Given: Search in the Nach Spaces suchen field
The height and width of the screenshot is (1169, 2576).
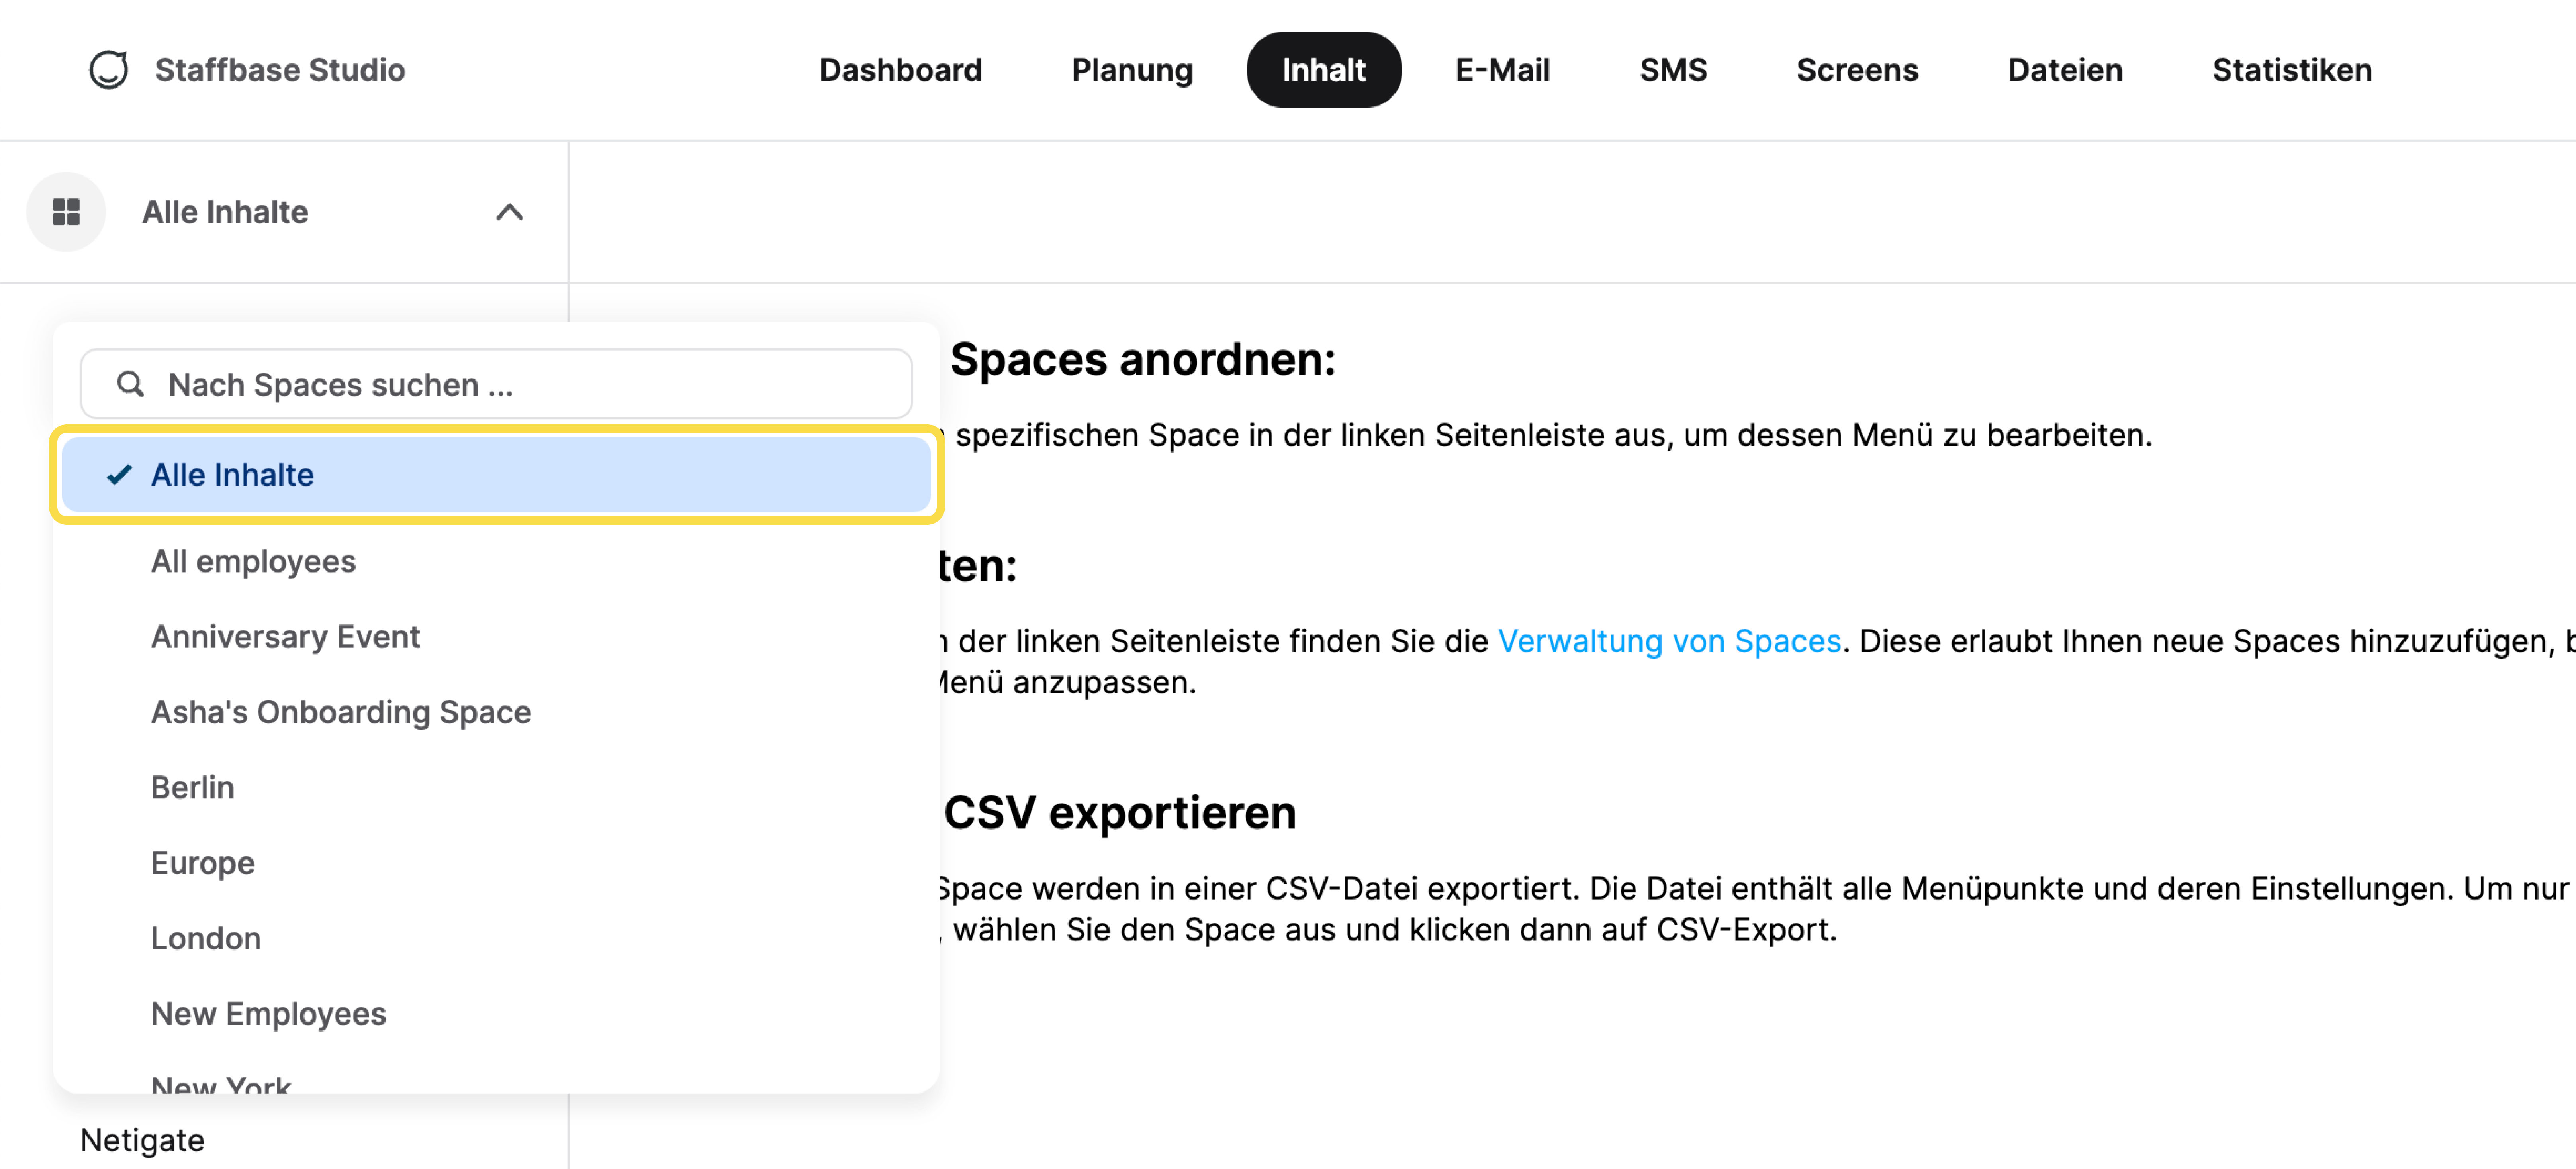Looking at the screenshot, I should tap(496, 384).
